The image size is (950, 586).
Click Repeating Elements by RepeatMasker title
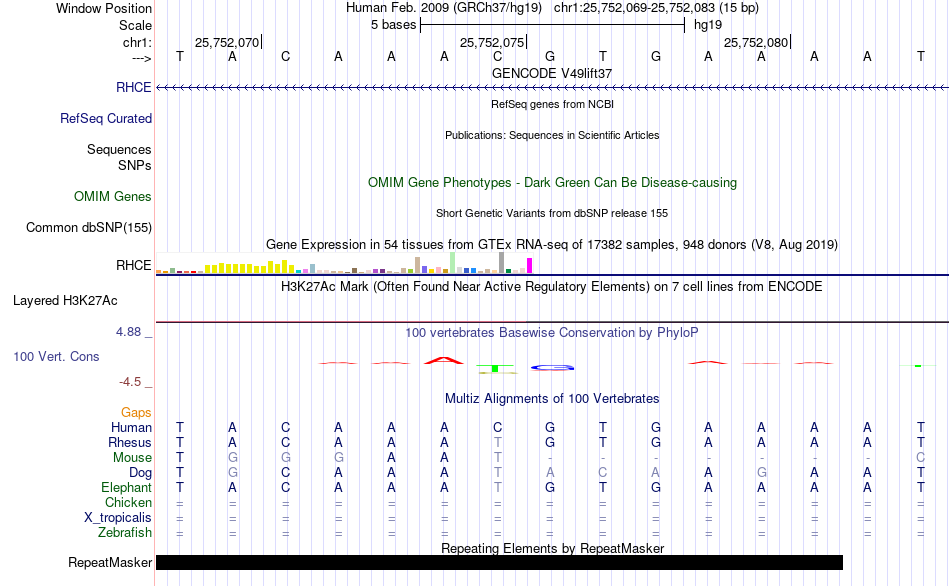pos(552,548)
